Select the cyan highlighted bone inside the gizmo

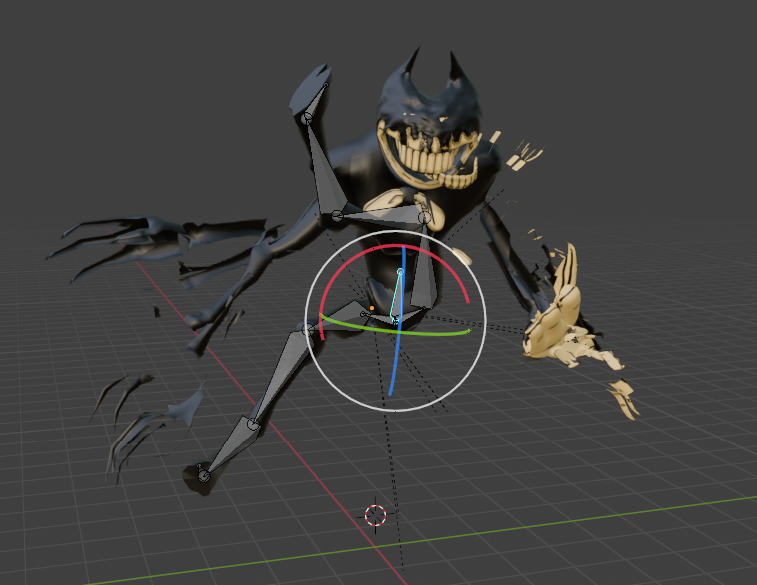point(397,295)
